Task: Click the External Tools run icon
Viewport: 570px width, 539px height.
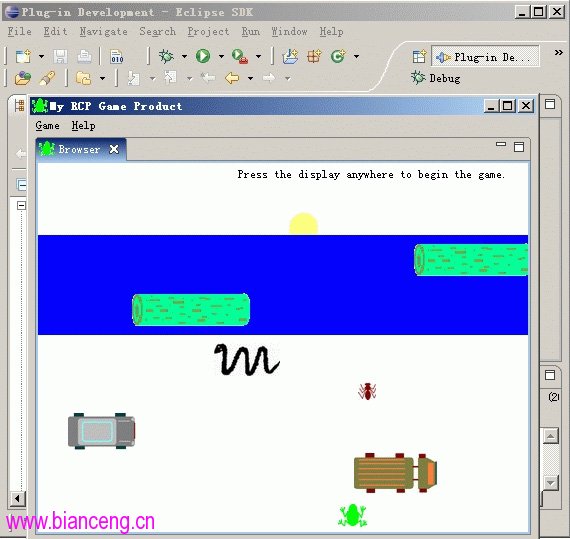Action: tap(240, 56)
